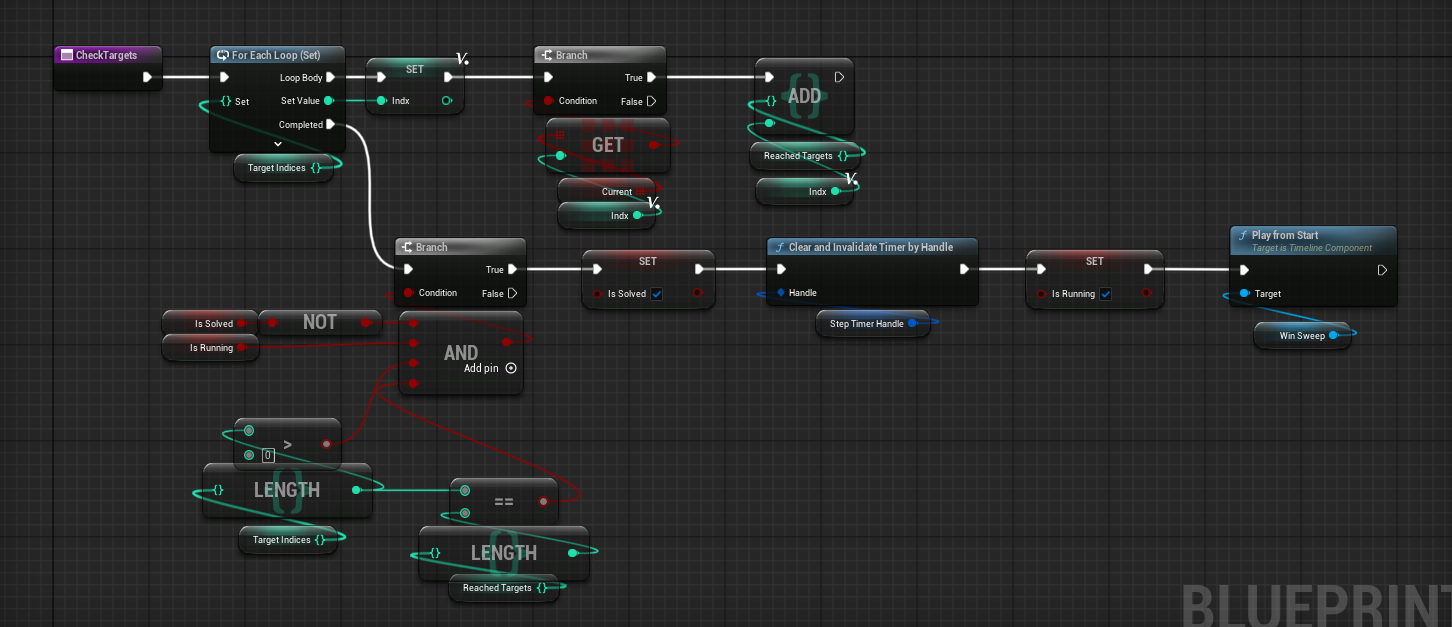Screen dimensions: 1452x627
Task: Click the Clear and Invalidate Timer exec output pin
Action: (x=964, y=269)
